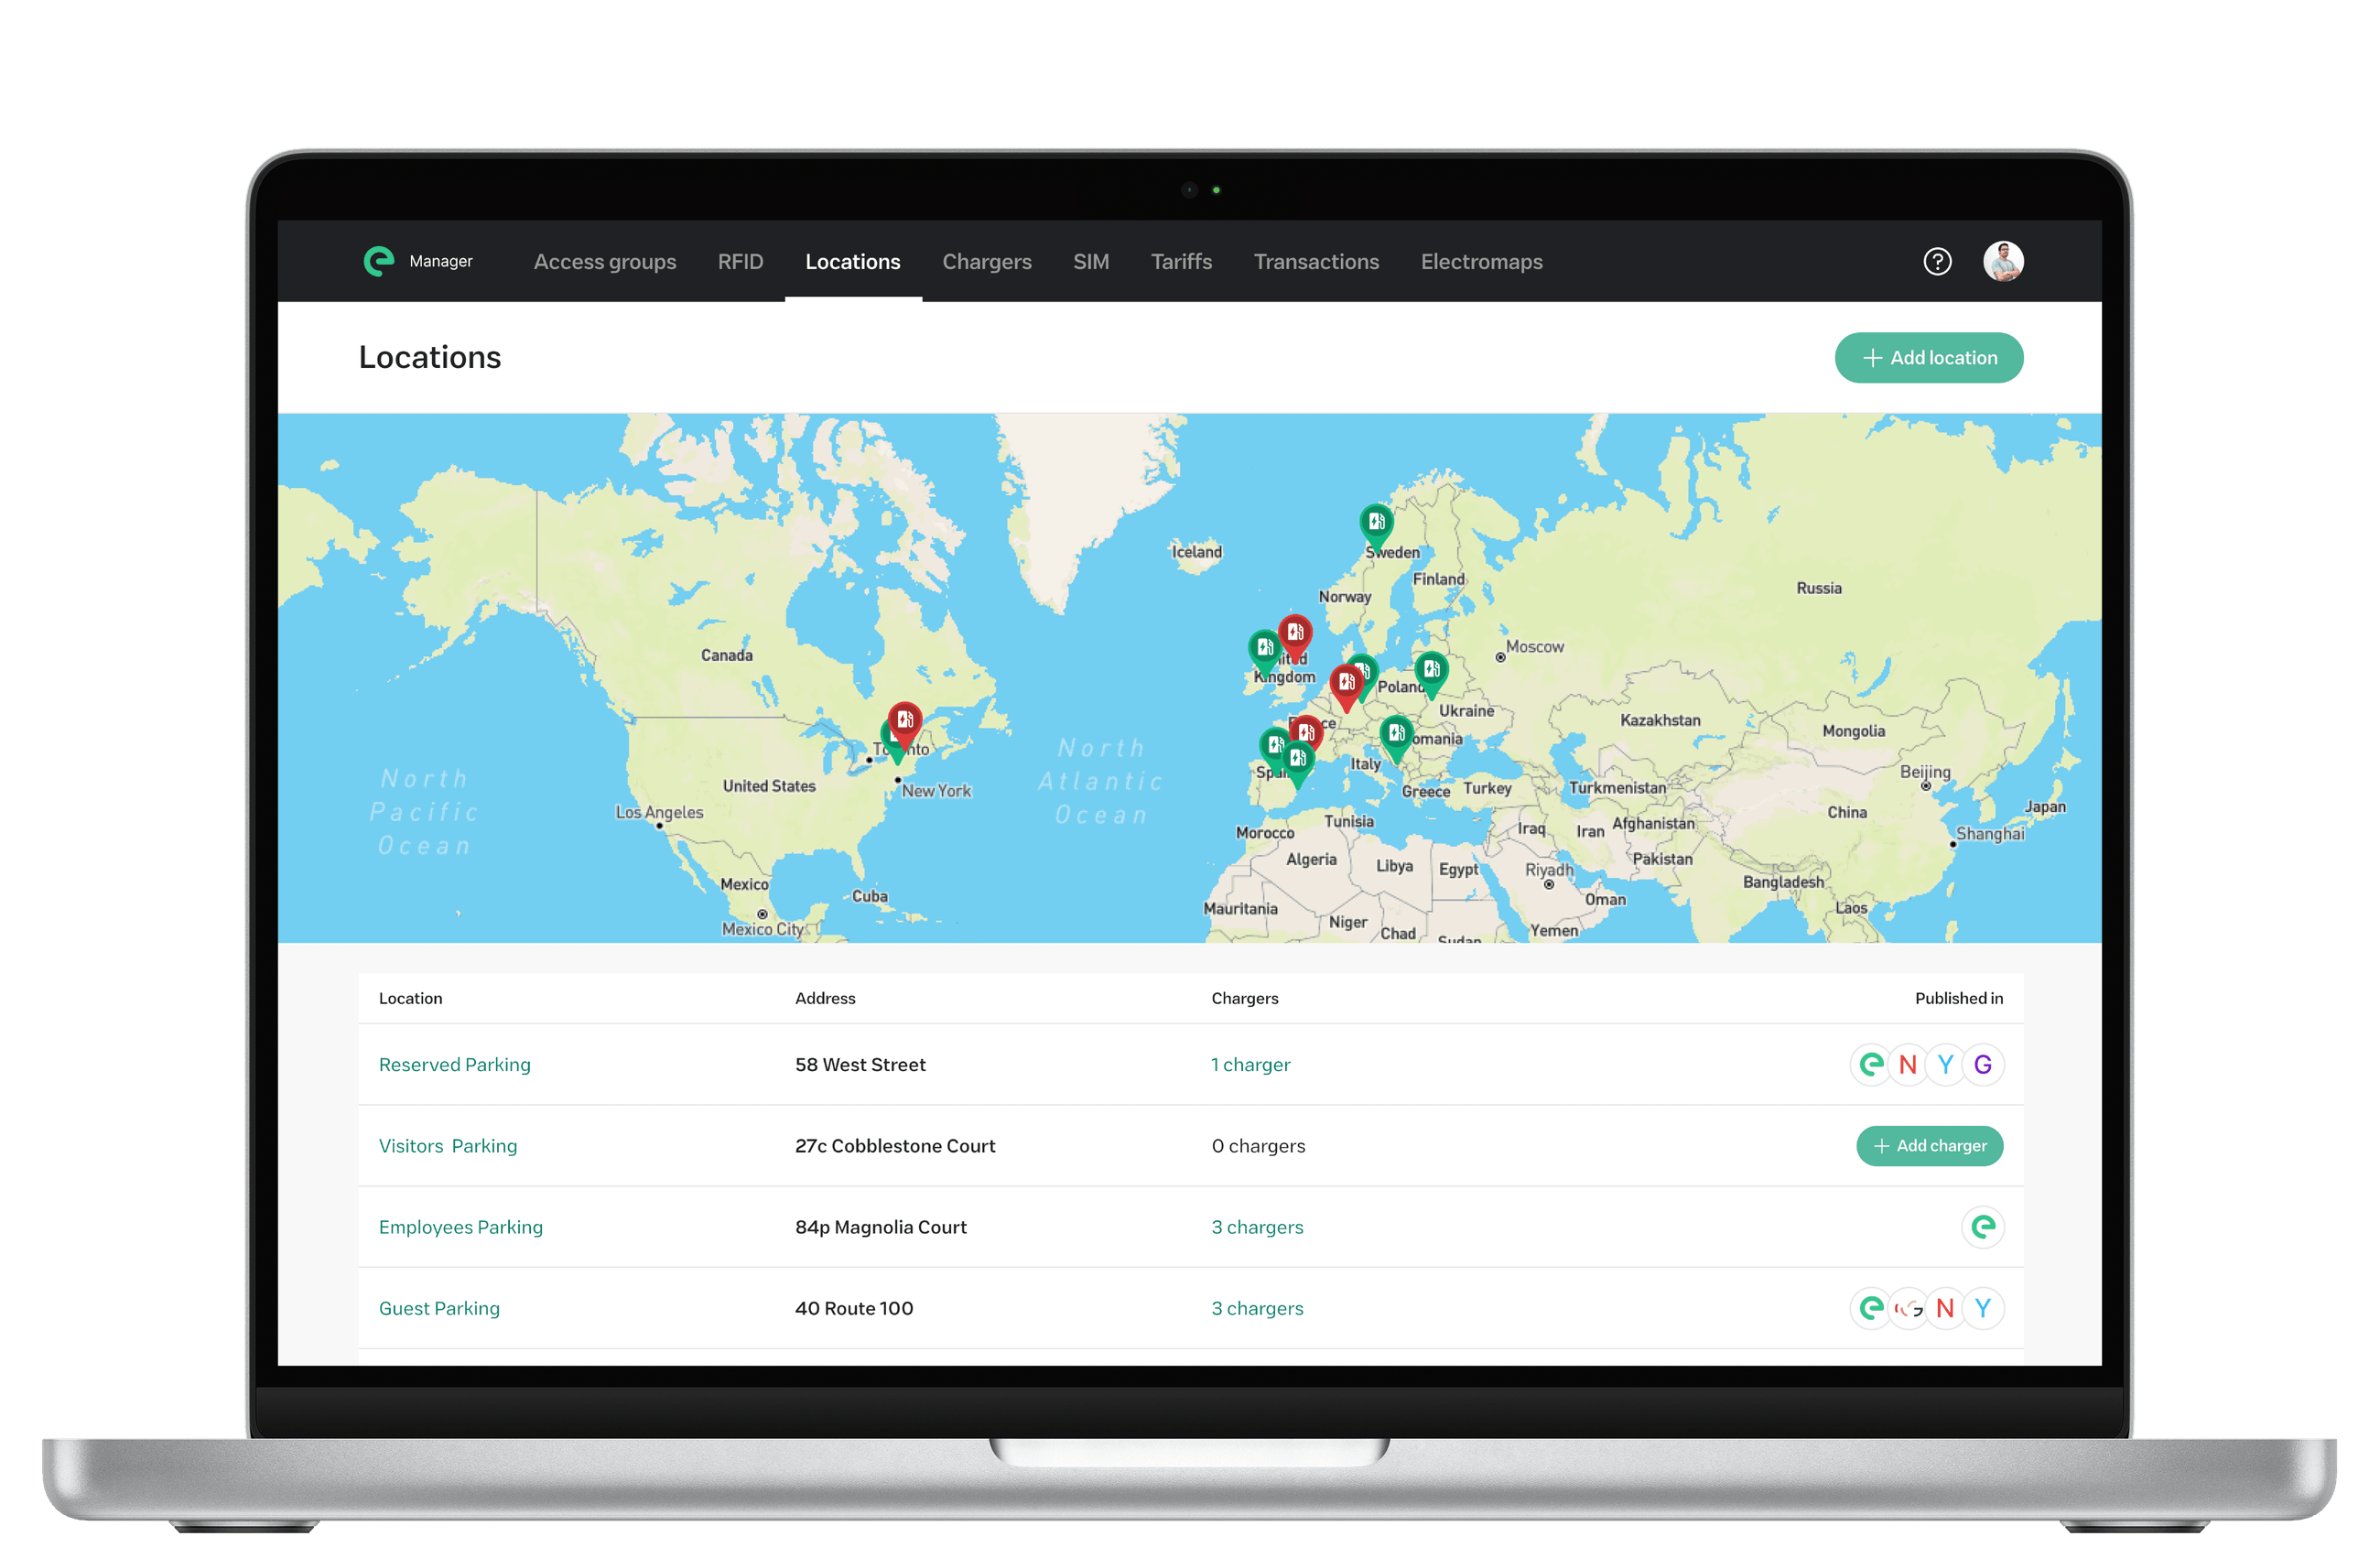Click the Electromaps navigation item
The height and width of the screenshot is (1547, 2380).
click(x=1481, y=262)
